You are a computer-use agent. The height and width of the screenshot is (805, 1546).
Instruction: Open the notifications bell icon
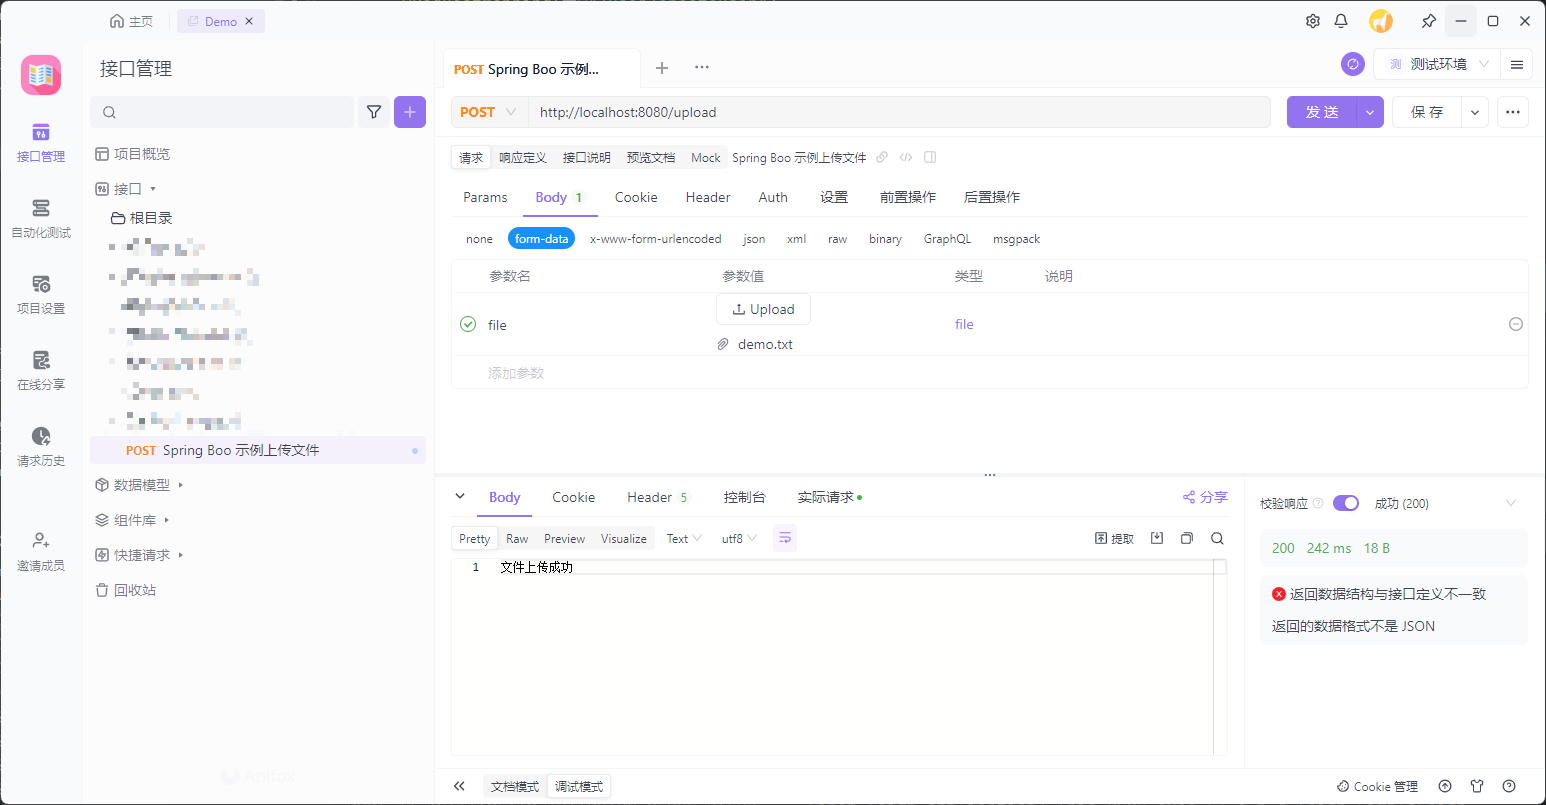(x=1341, y=21)
